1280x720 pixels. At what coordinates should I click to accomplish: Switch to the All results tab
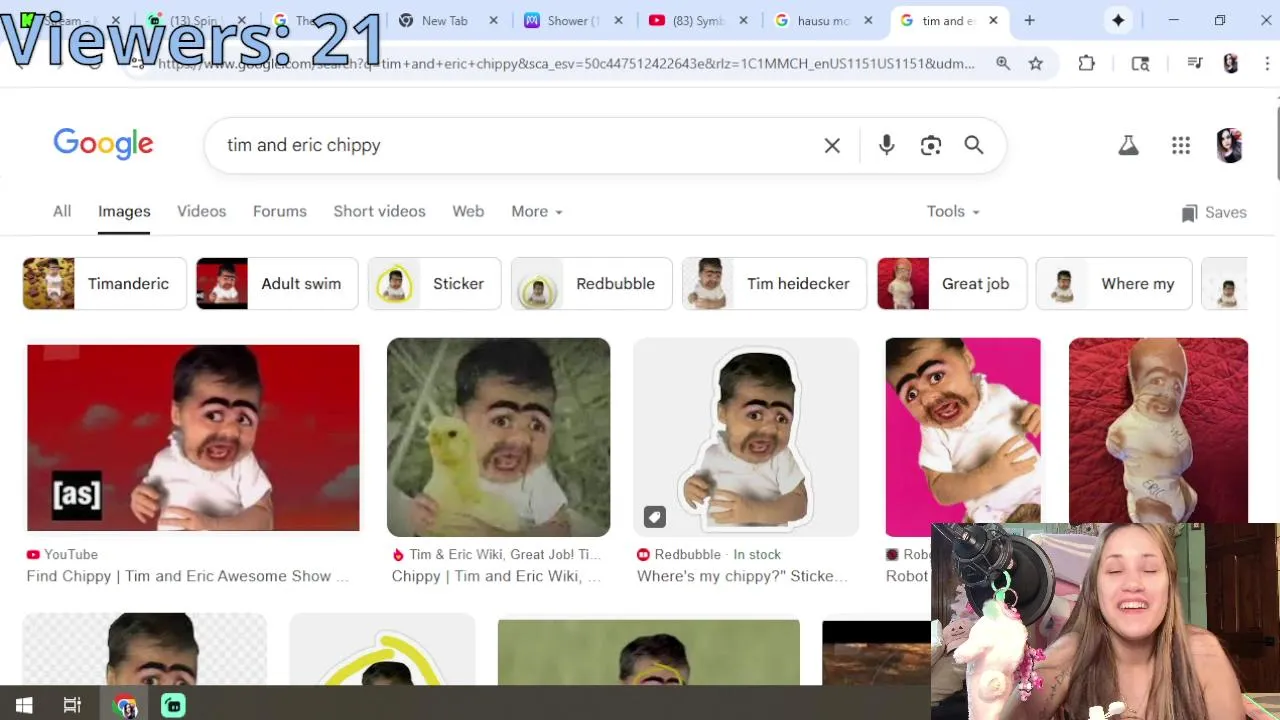[62, 211]
